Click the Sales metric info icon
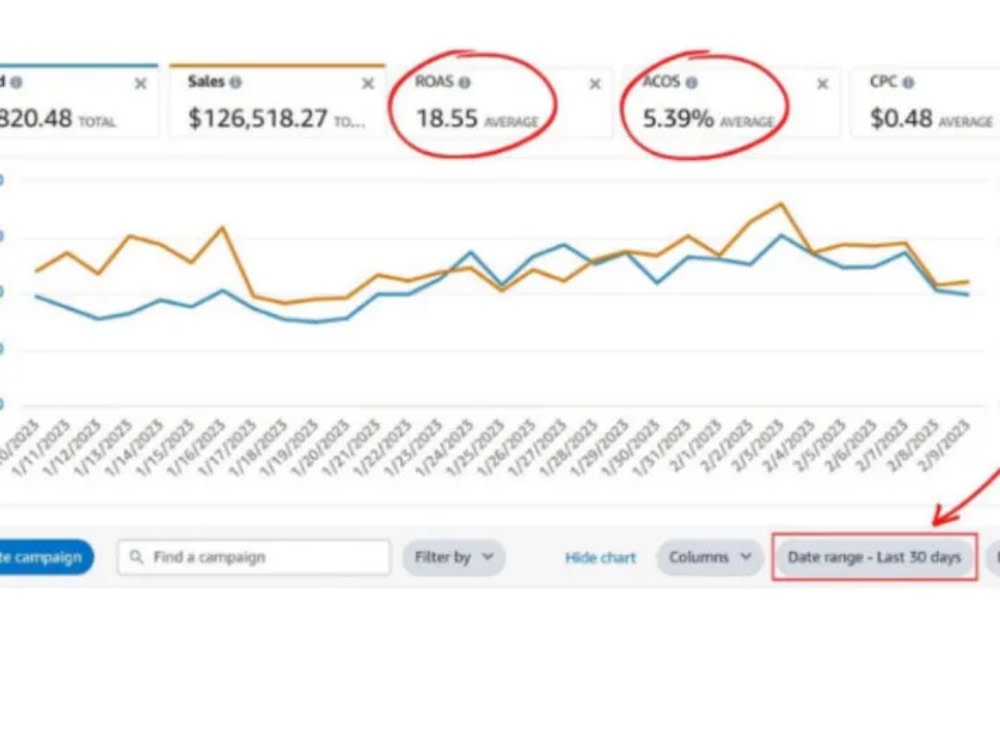 (235, 82)
